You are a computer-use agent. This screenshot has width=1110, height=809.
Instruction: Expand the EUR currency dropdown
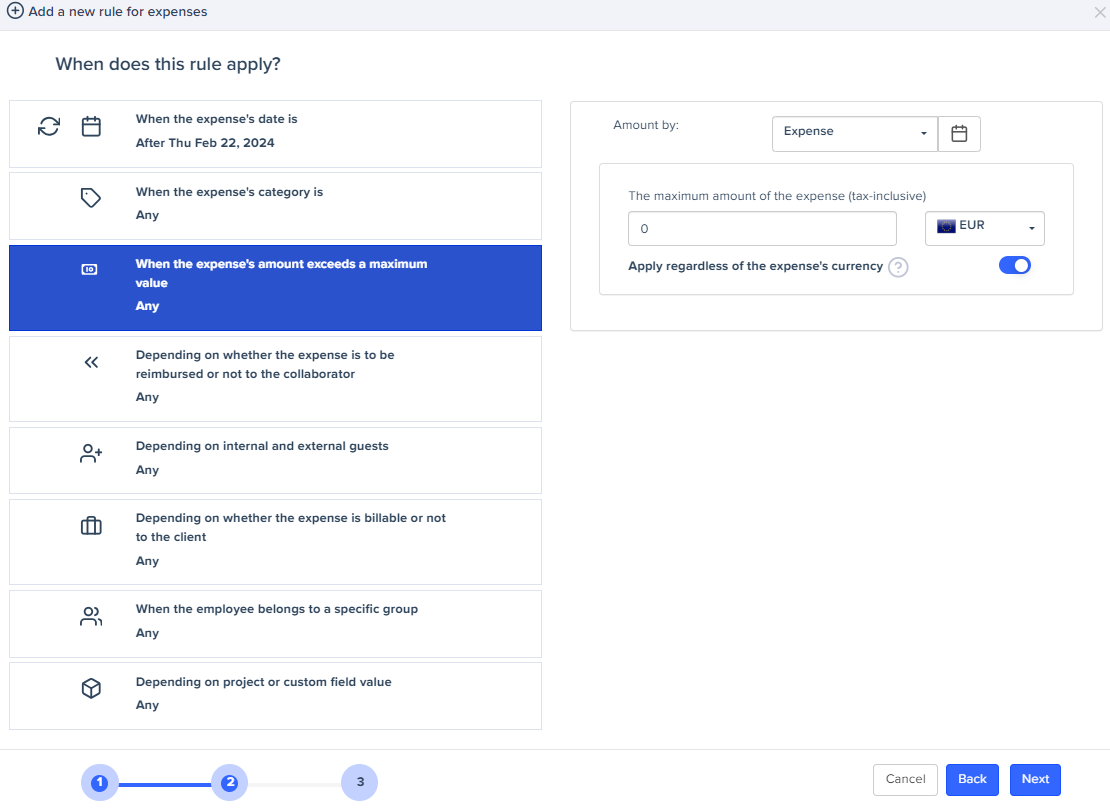[x=984, y=228]
